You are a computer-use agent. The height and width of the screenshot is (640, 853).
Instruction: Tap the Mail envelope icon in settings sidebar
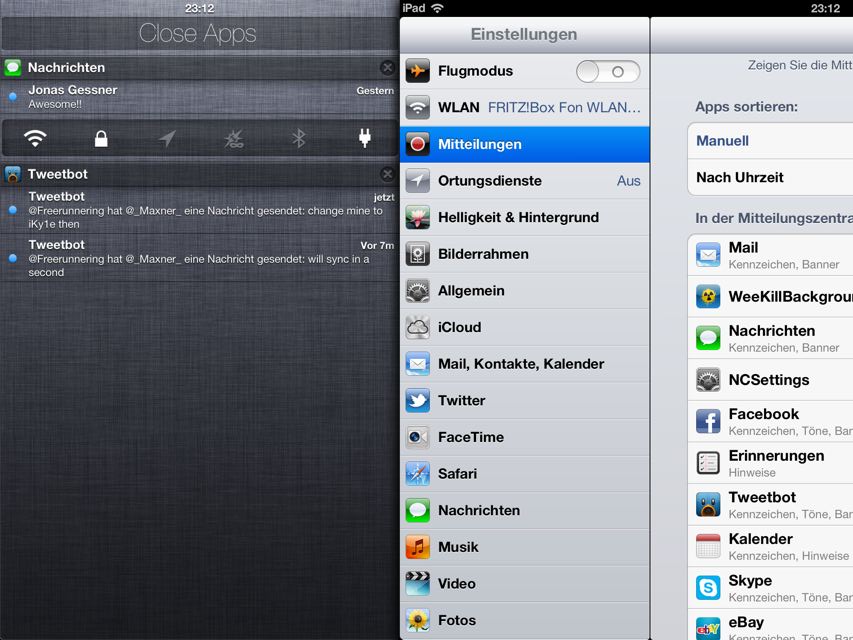pyautogui.click(x=417, y=364)
